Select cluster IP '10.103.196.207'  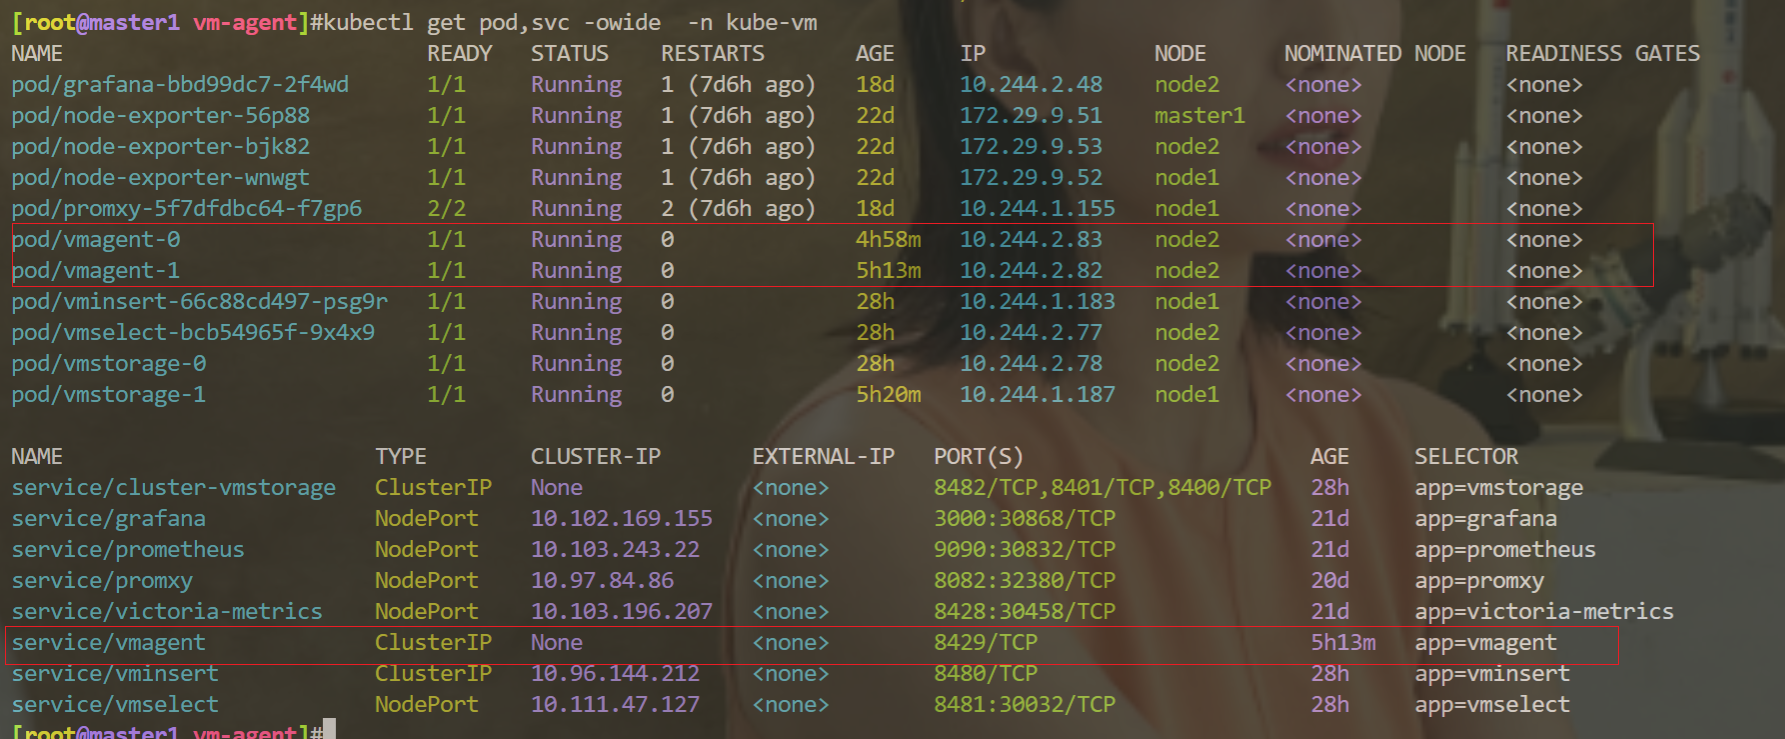622,612
